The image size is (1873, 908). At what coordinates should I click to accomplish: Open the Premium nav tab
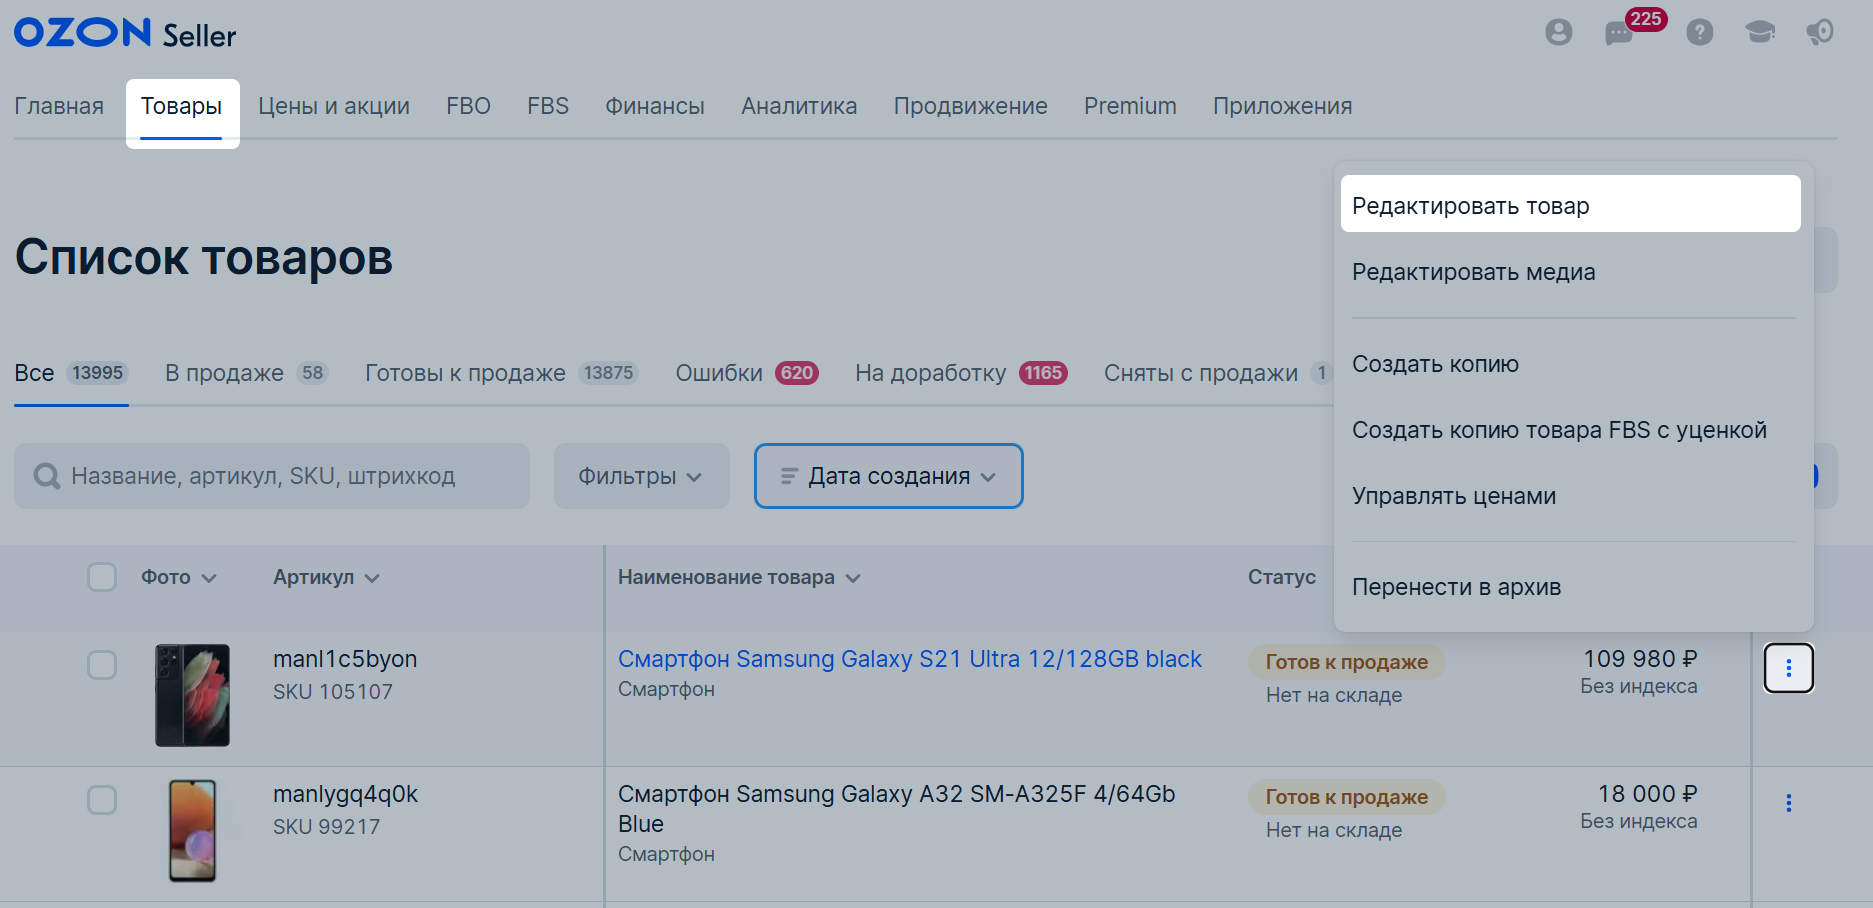[x=1130, y=106]
